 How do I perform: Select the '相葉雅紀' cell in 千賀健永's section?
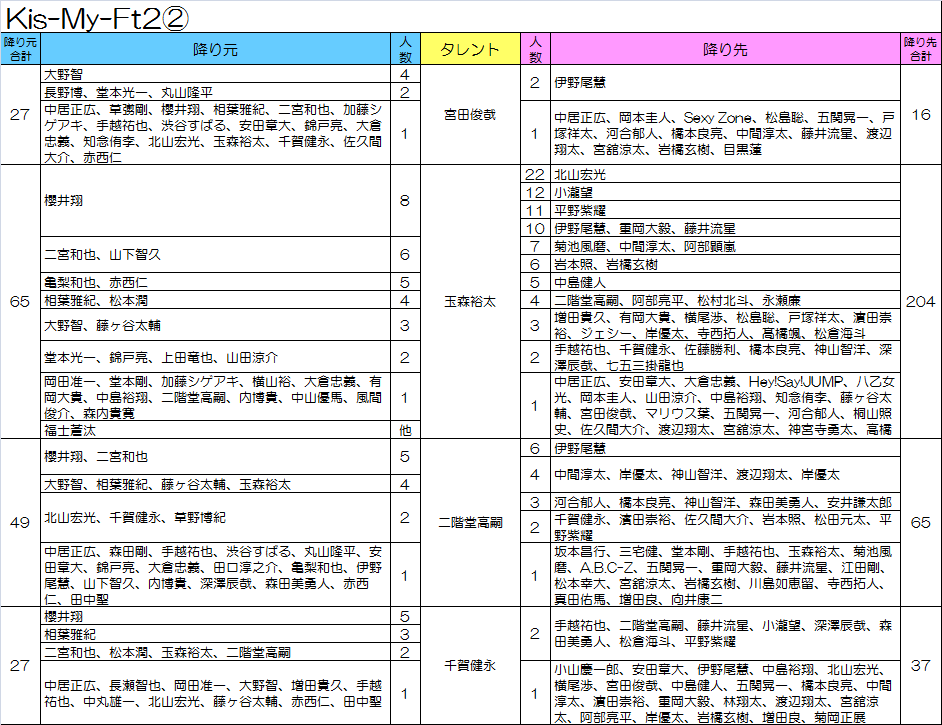(215, 634)
